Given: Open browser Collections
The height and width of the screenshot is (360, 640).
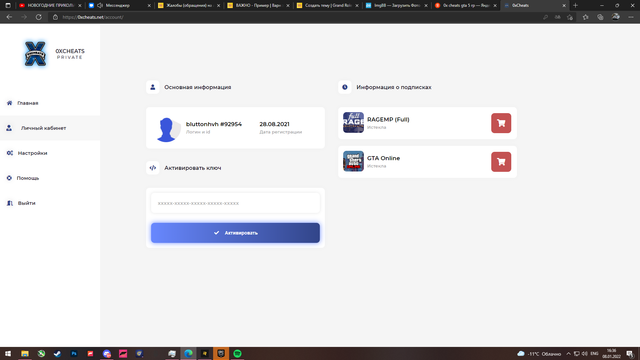Looking at the screenshot, I should coord(600,17).
